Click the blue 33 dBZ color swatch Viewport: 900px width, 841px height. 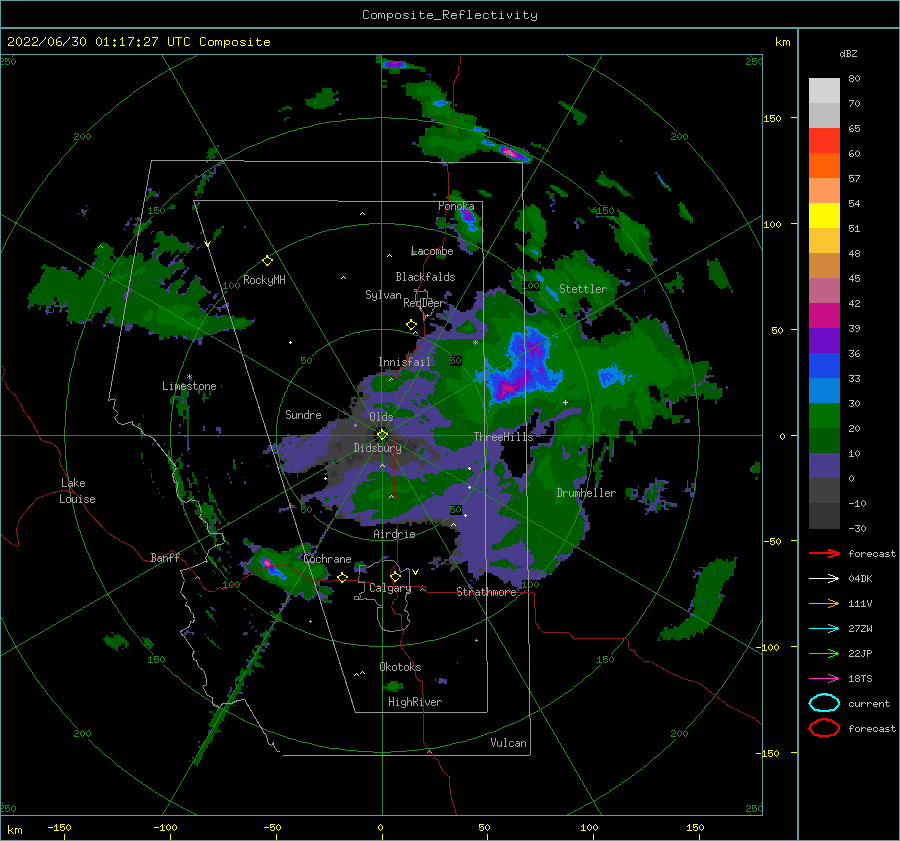[824, 366]
